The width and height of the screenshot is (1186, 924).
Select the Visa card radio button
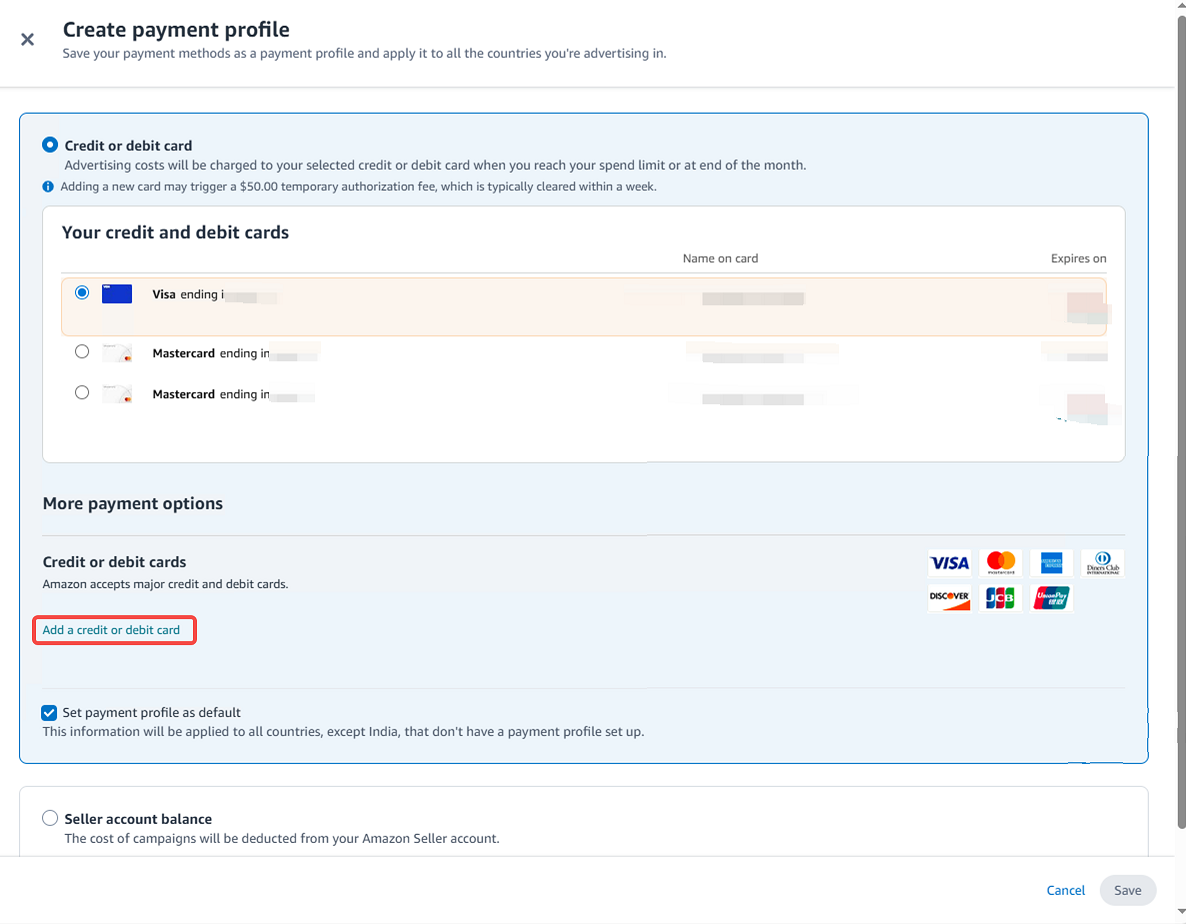(x=82, y=293)
